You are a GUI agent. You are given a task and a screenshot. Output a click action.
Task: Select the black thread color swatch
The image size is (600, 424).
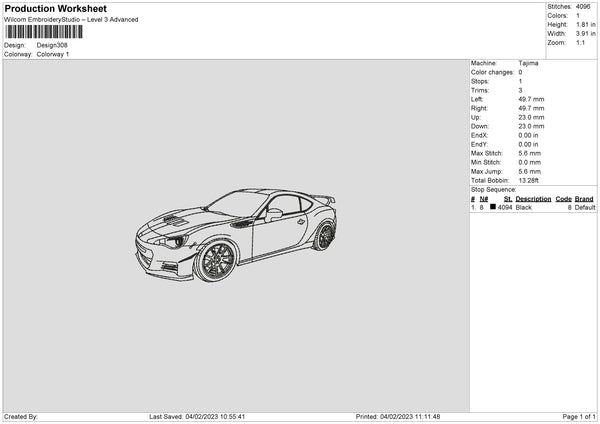tap(493, 207)
